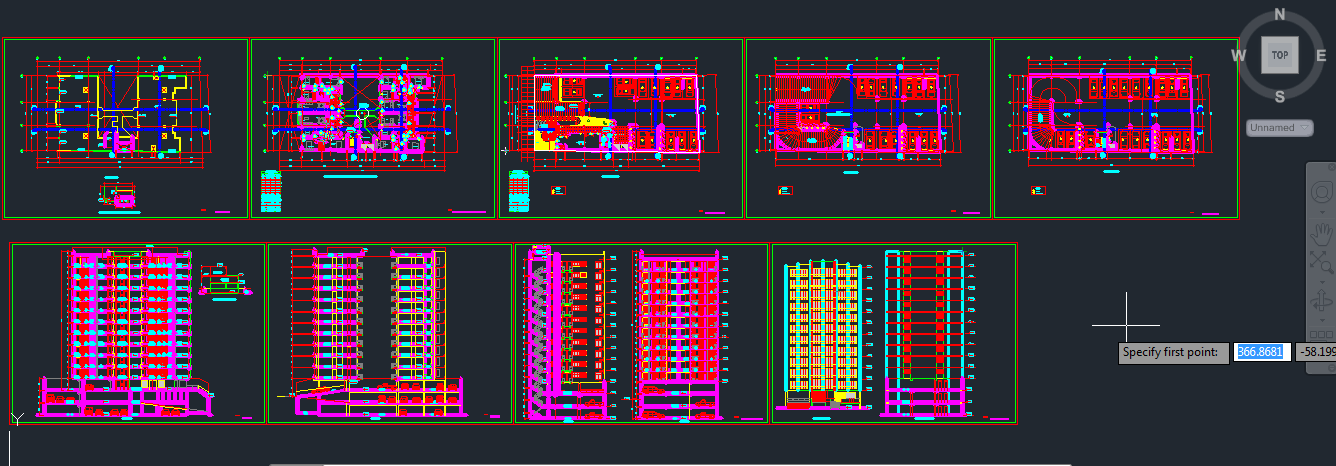Screen dimensions: 1336x466
Task: Click the UCS origin icon at bottom-left
Action: click(16, 418)
